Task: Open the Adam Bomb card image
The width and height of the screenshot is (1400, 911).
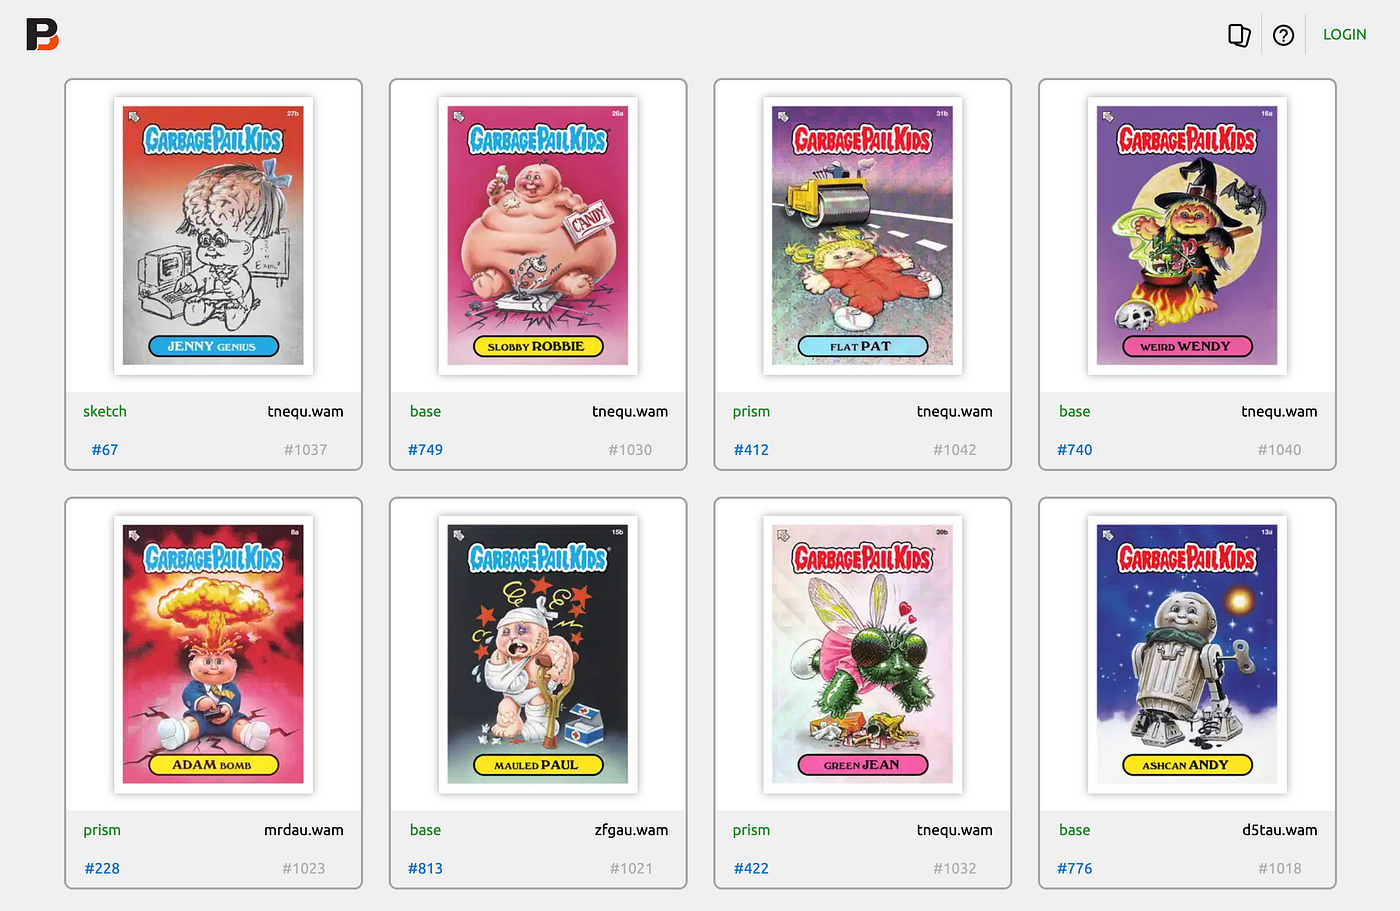Action: coord(213,654)
